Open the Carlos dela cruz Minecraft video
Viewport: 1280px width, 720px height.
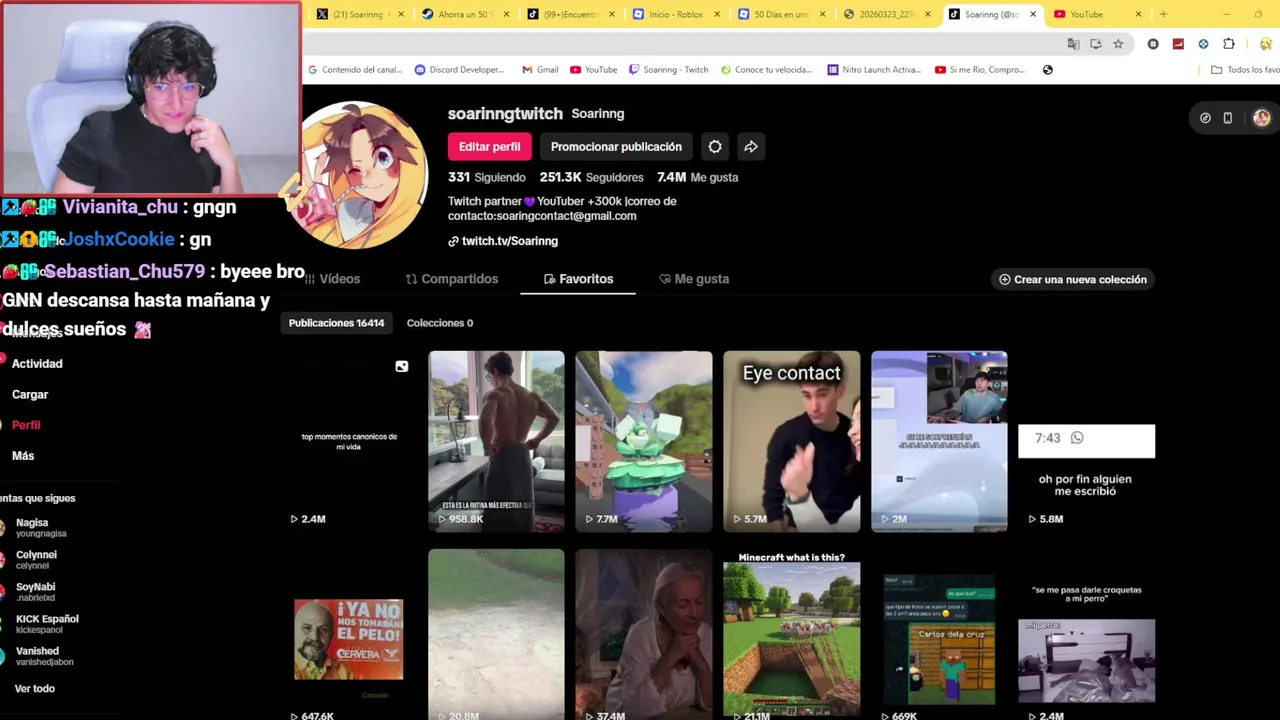[939, 635]
